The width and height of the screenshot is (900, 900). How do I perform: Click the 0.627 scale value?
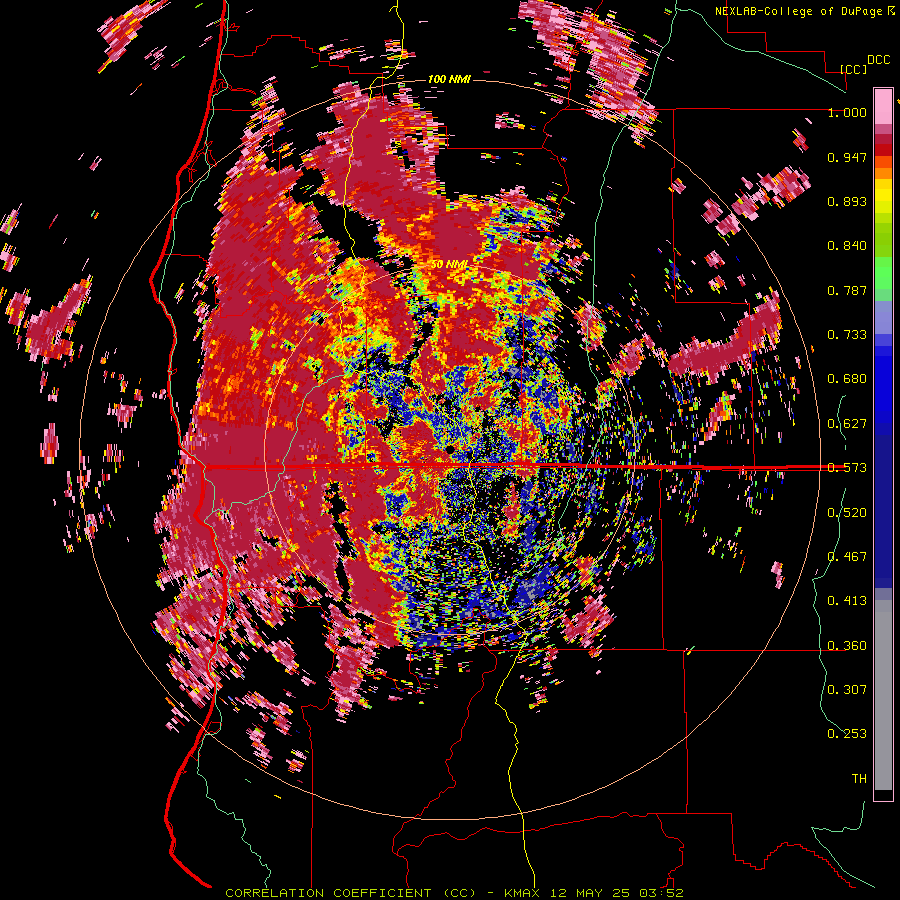tap(847, 424)
